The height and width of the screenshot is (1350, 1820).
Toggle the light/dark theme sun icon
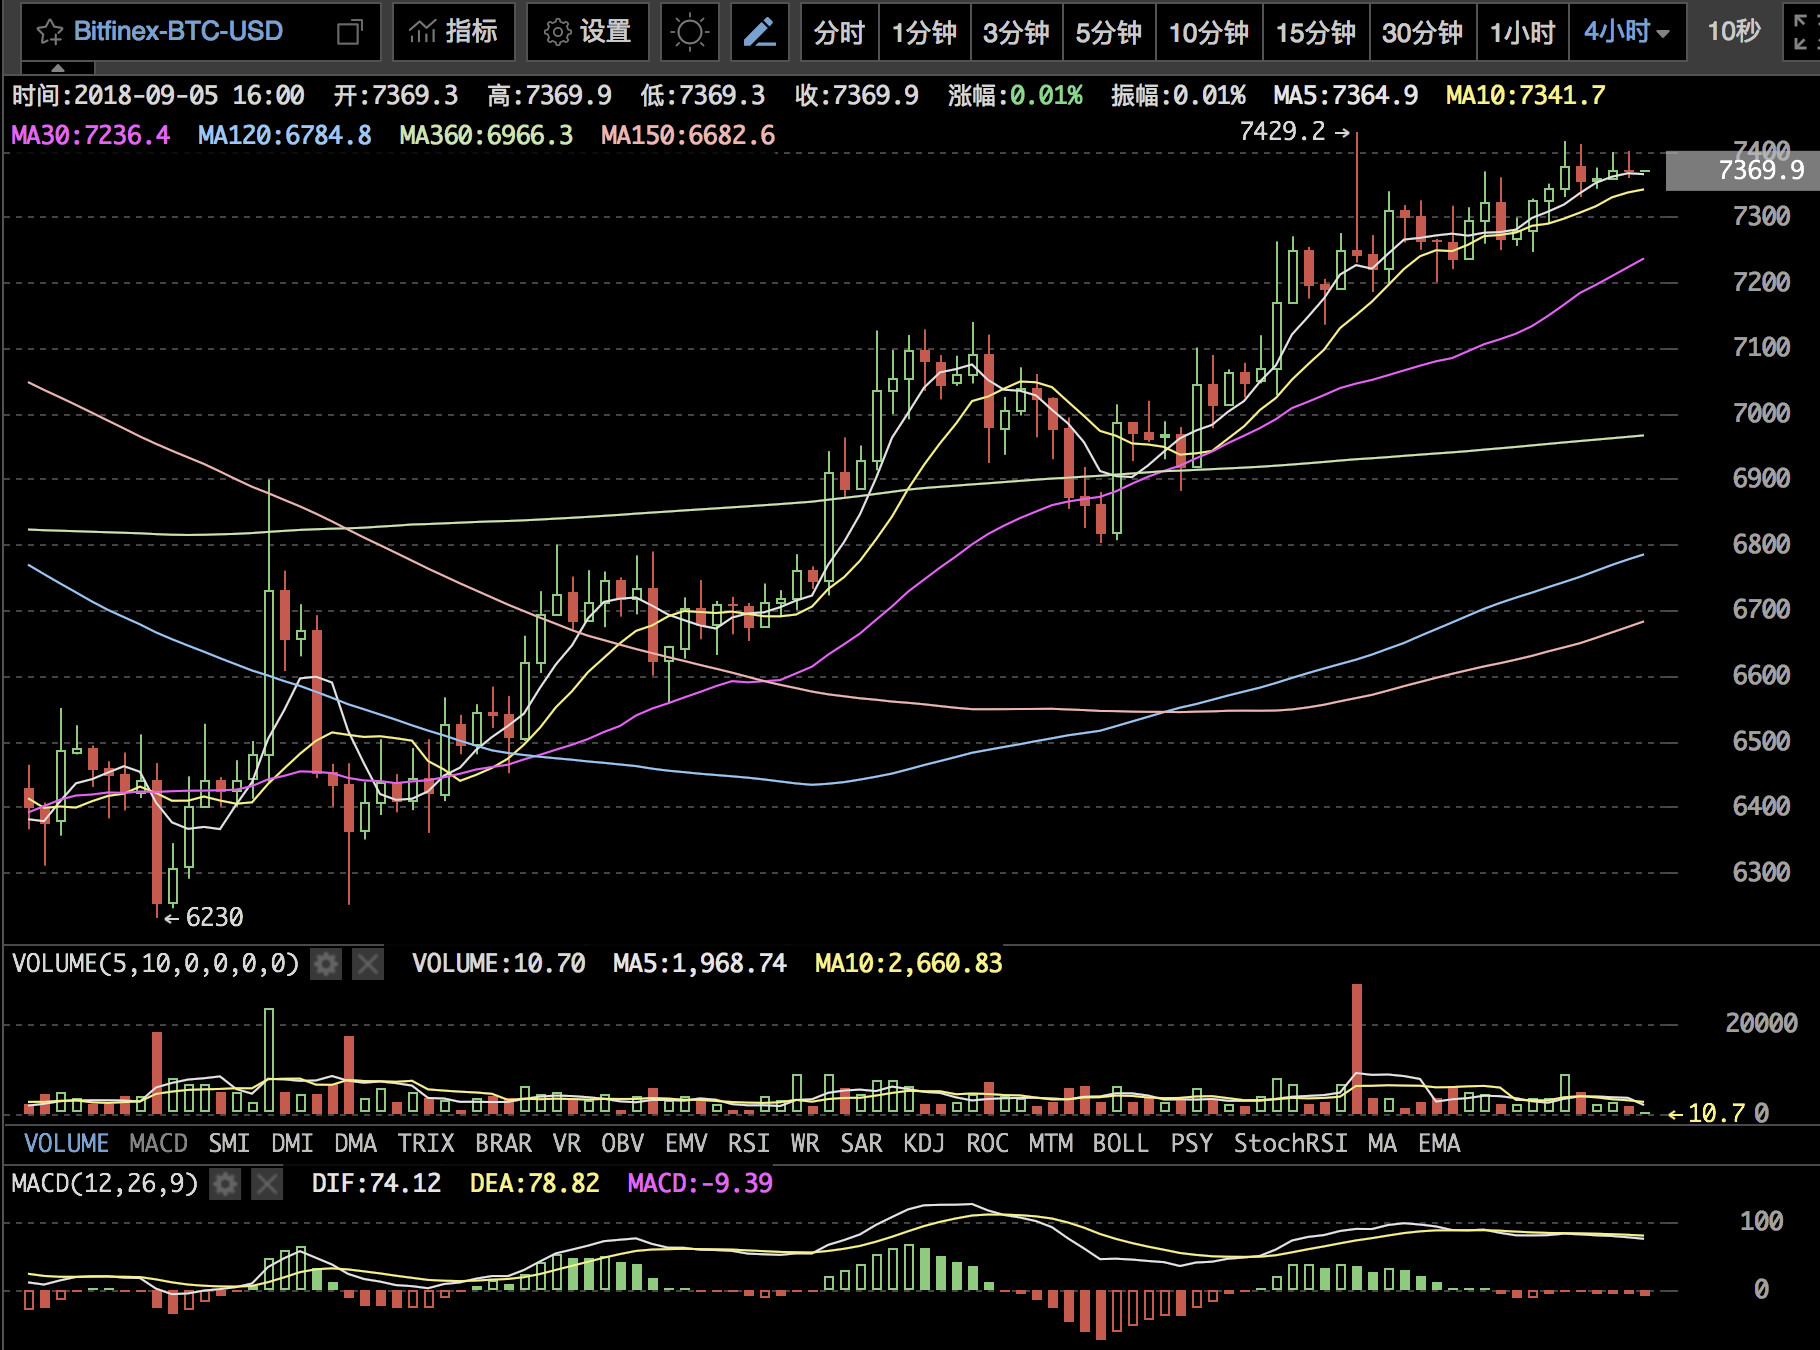(690, 32)
